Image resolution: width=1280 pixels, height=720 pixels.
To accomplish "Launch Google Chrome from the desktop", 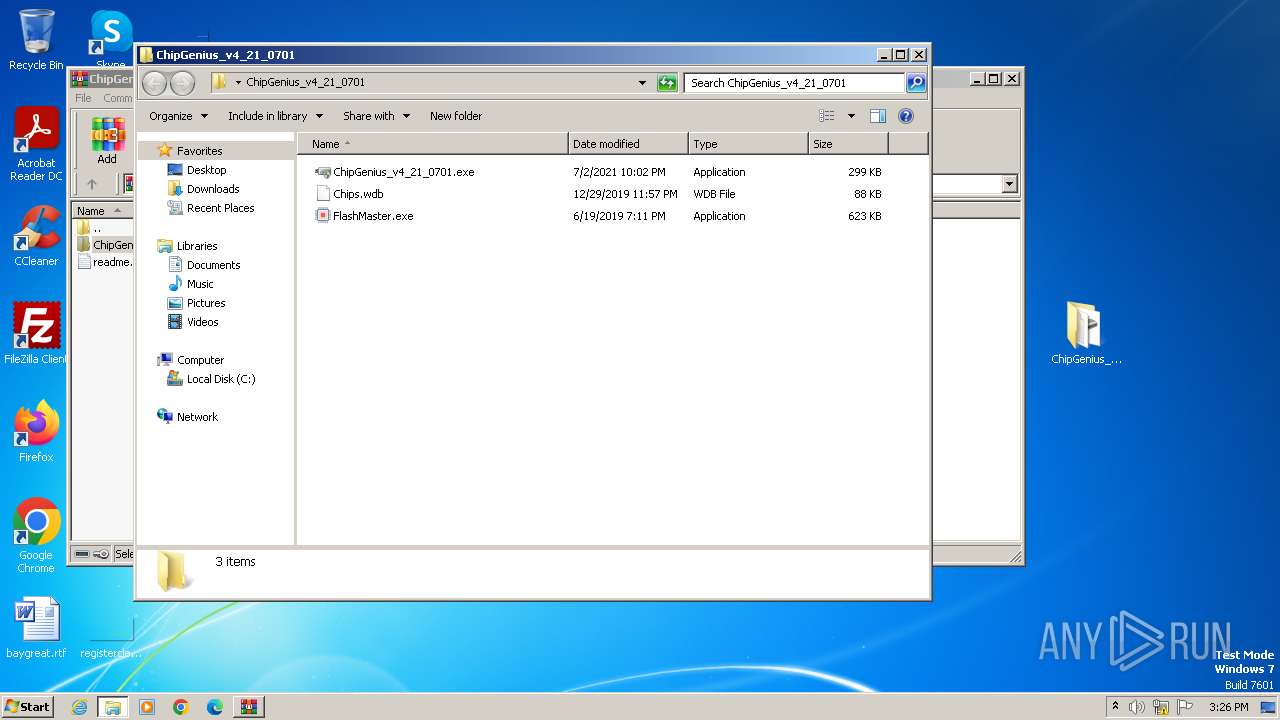I will coord(36,536).
